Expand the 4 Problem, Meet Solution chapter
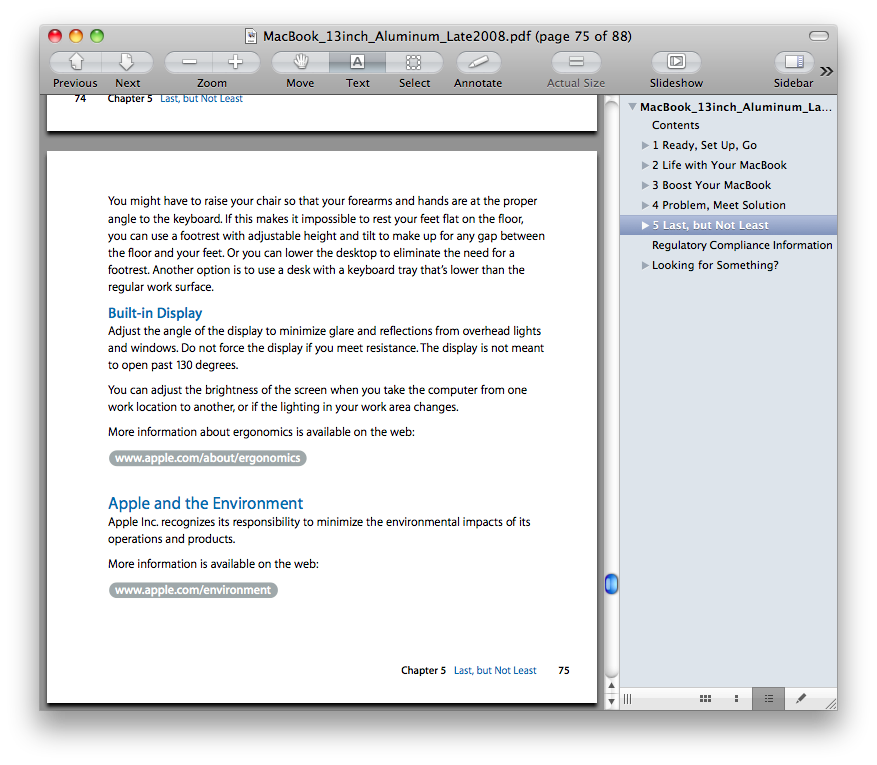Screen dimensions: 877x765 tap(645, 205)
